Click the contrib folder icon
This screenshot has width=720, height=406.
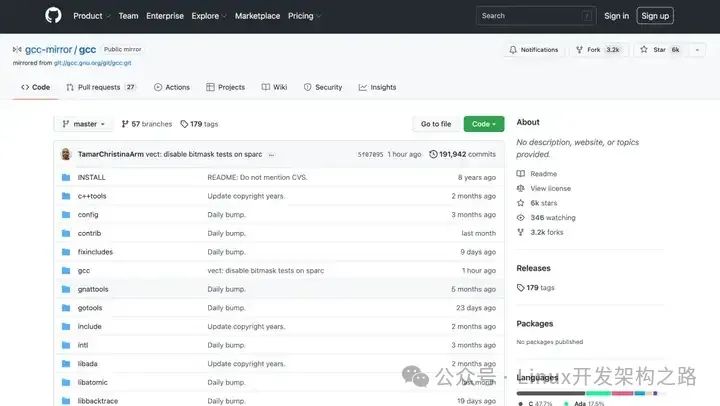pos(66,233)
